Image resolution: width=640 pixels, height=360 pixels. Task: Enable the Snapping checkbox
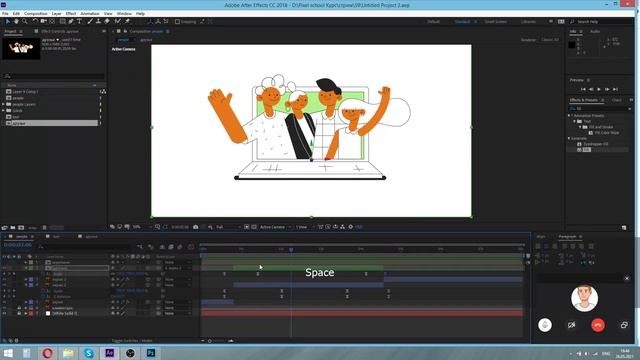click(x=177, y=22)
